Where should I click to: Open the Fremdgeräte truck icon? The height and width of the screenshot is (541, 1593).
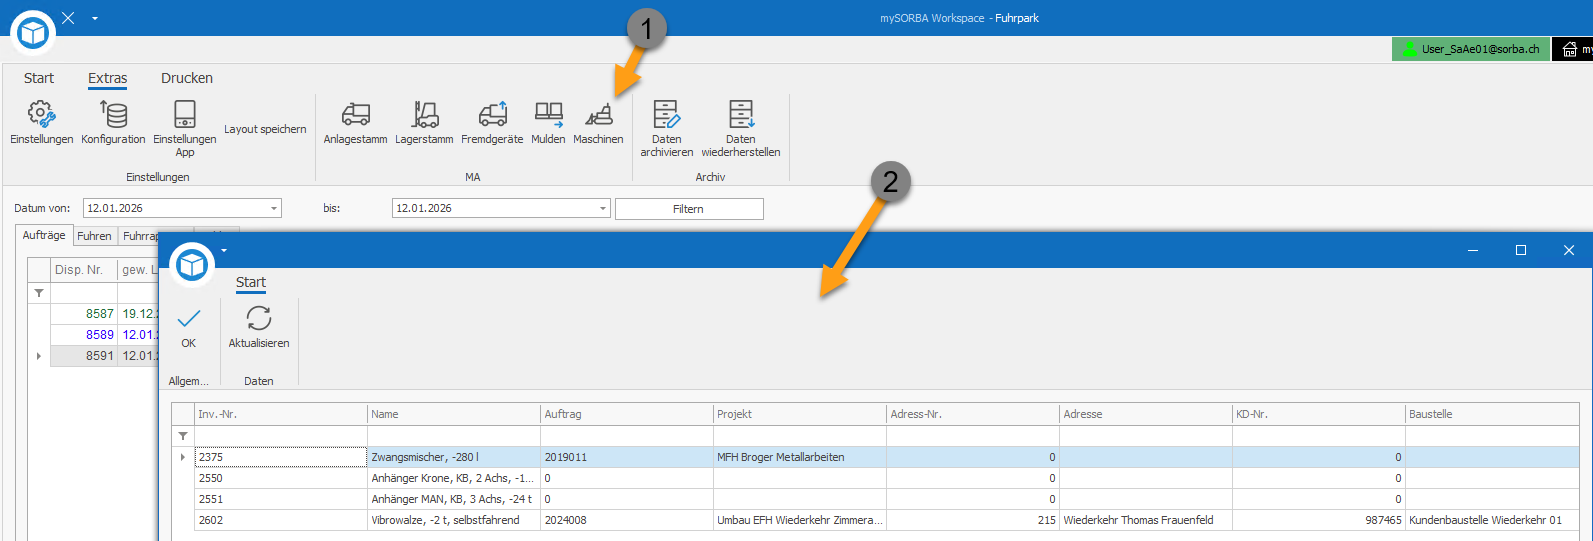click(x=492, y=114)
